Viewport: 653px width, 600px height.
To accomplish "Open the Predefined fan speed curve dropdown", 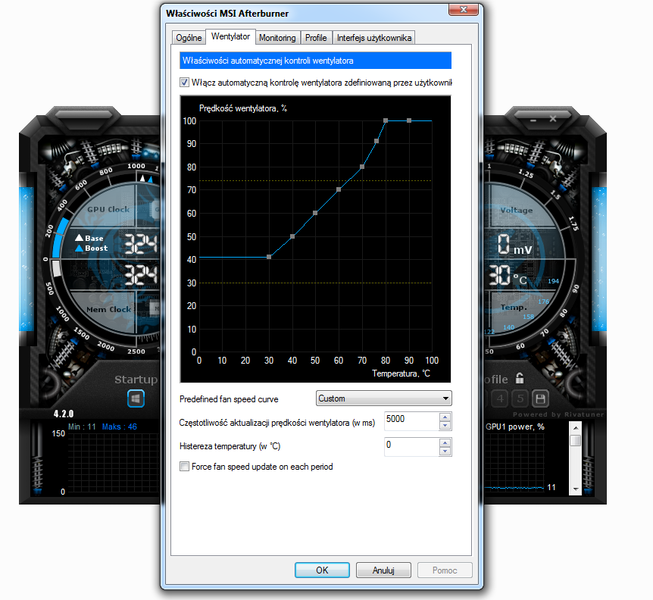I will coord(383,398).
